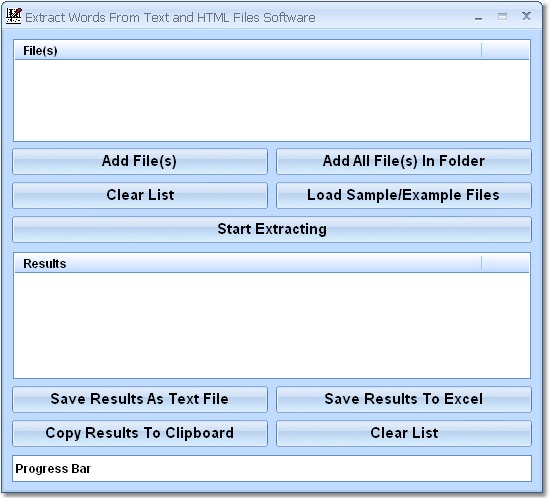Screen dimensions: 550x500
Task: Click the Results column header
Action: coord(248,264)
